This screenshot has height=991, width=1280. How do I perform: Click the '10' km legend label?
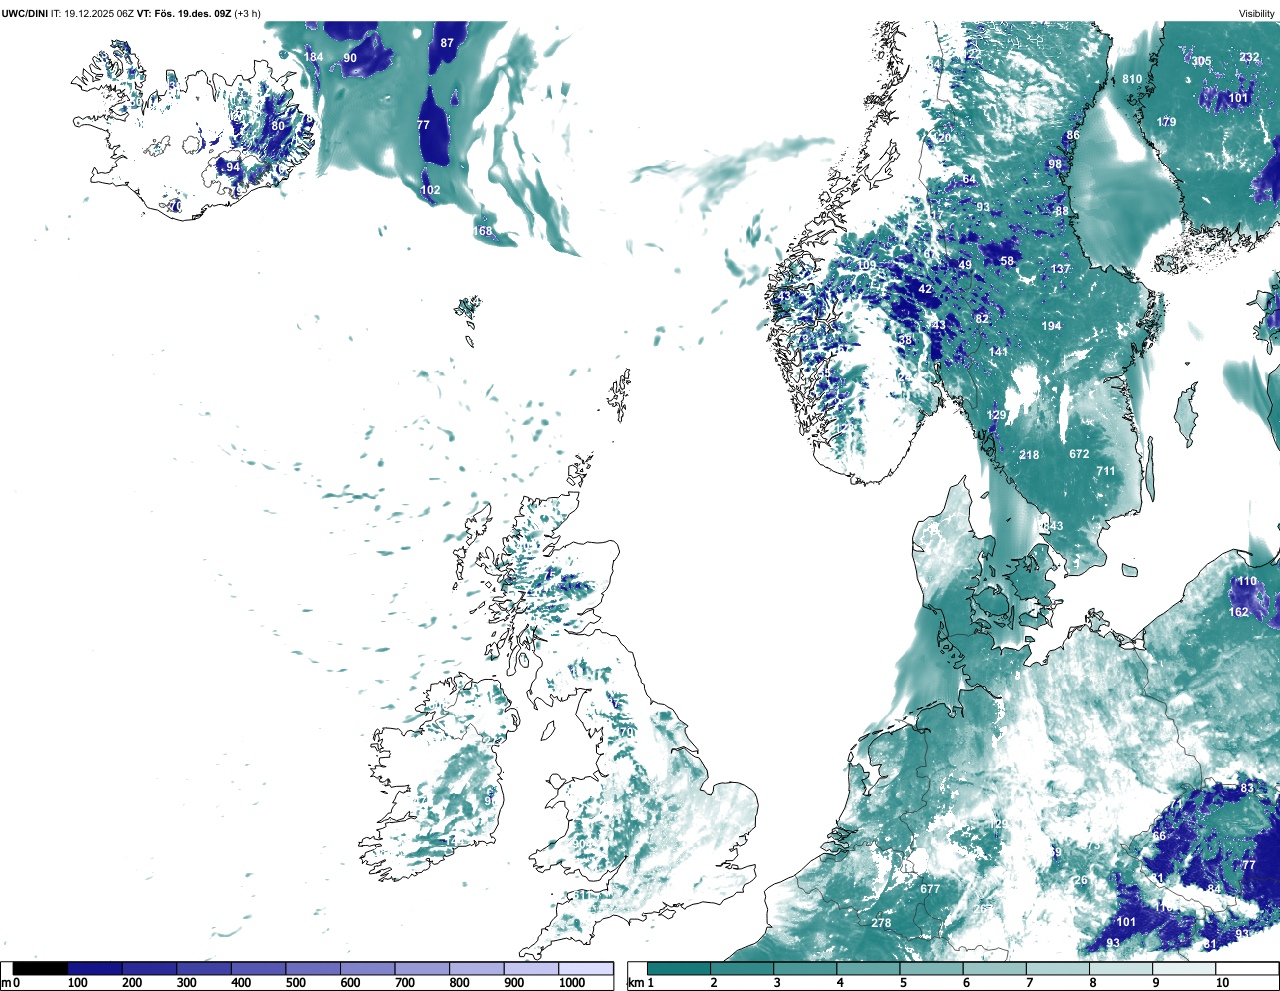(x=1222, y=983)
